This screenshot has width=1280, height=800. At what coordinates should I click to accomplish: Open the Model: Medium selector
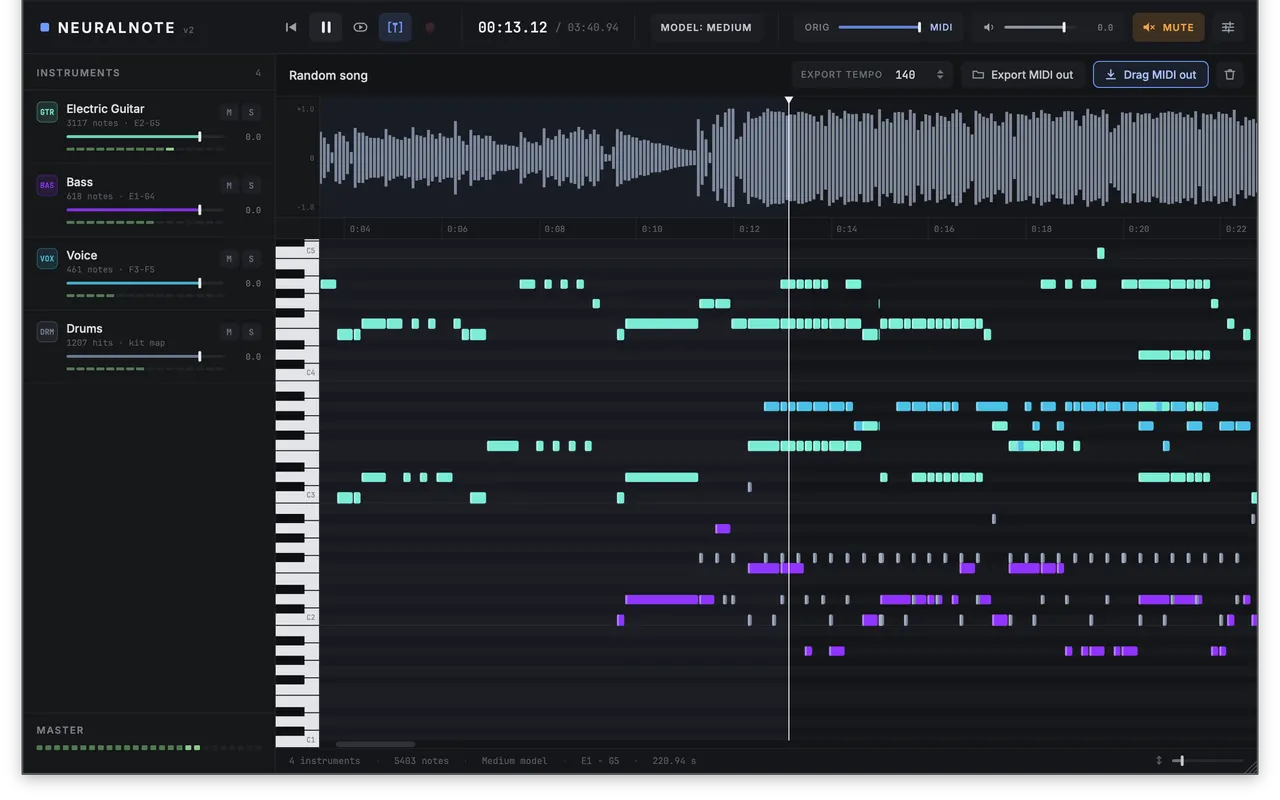coord(706,27)
